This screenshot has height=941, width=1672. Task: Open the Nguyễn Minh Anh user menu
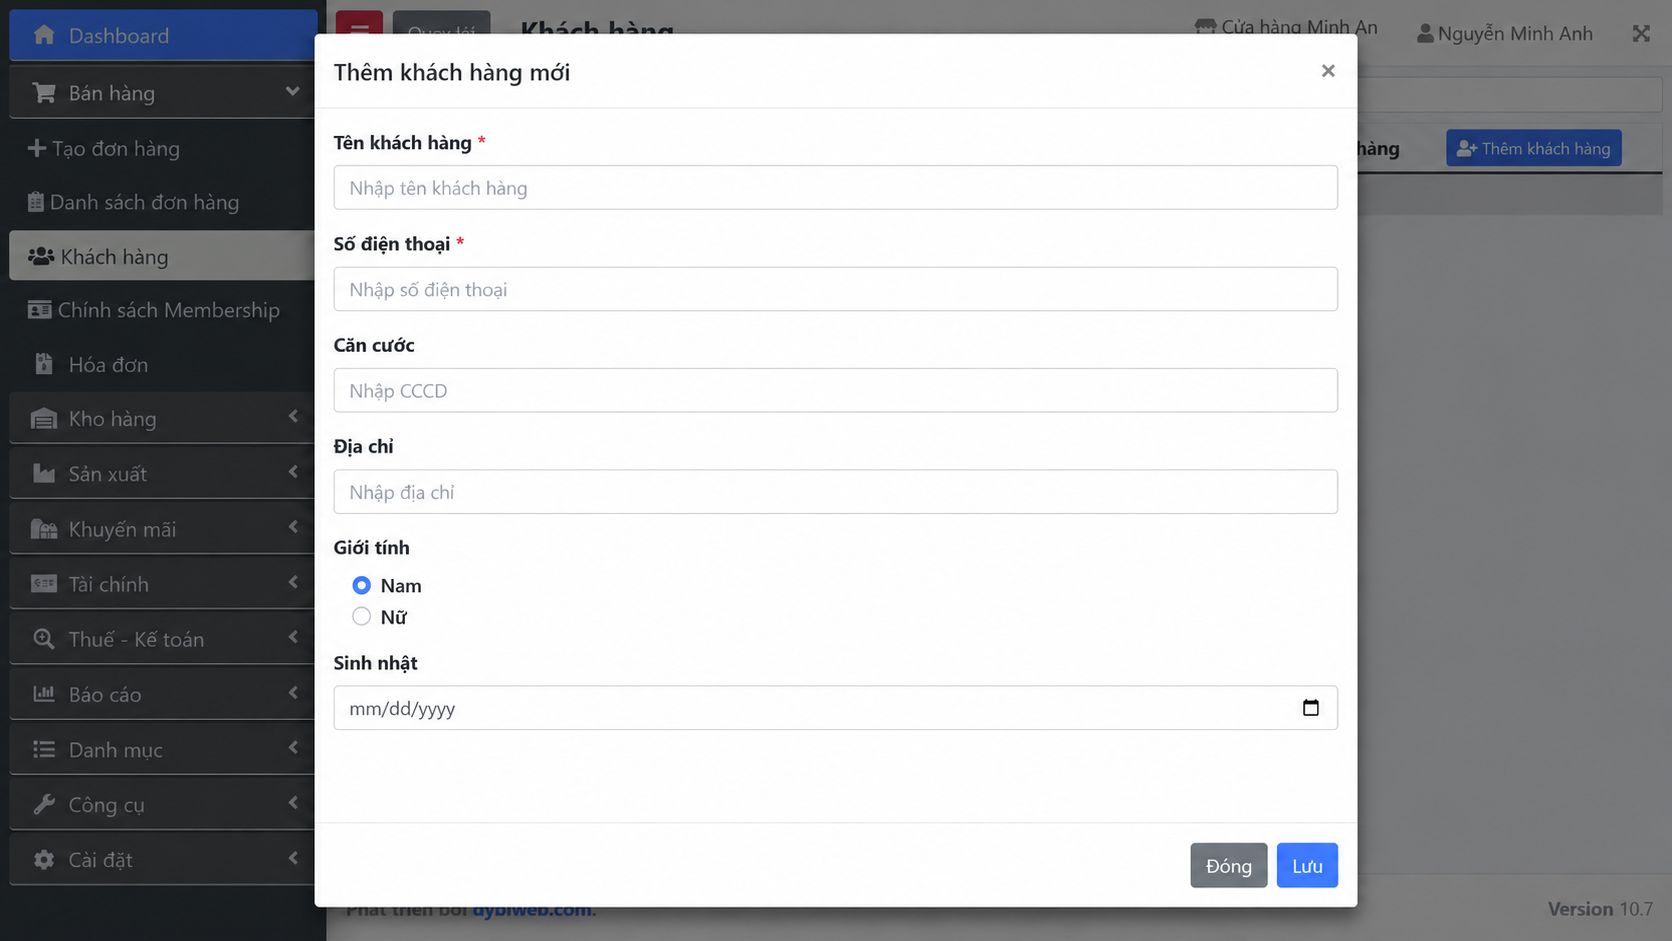pyautogui.click(x=1504, y=34)
